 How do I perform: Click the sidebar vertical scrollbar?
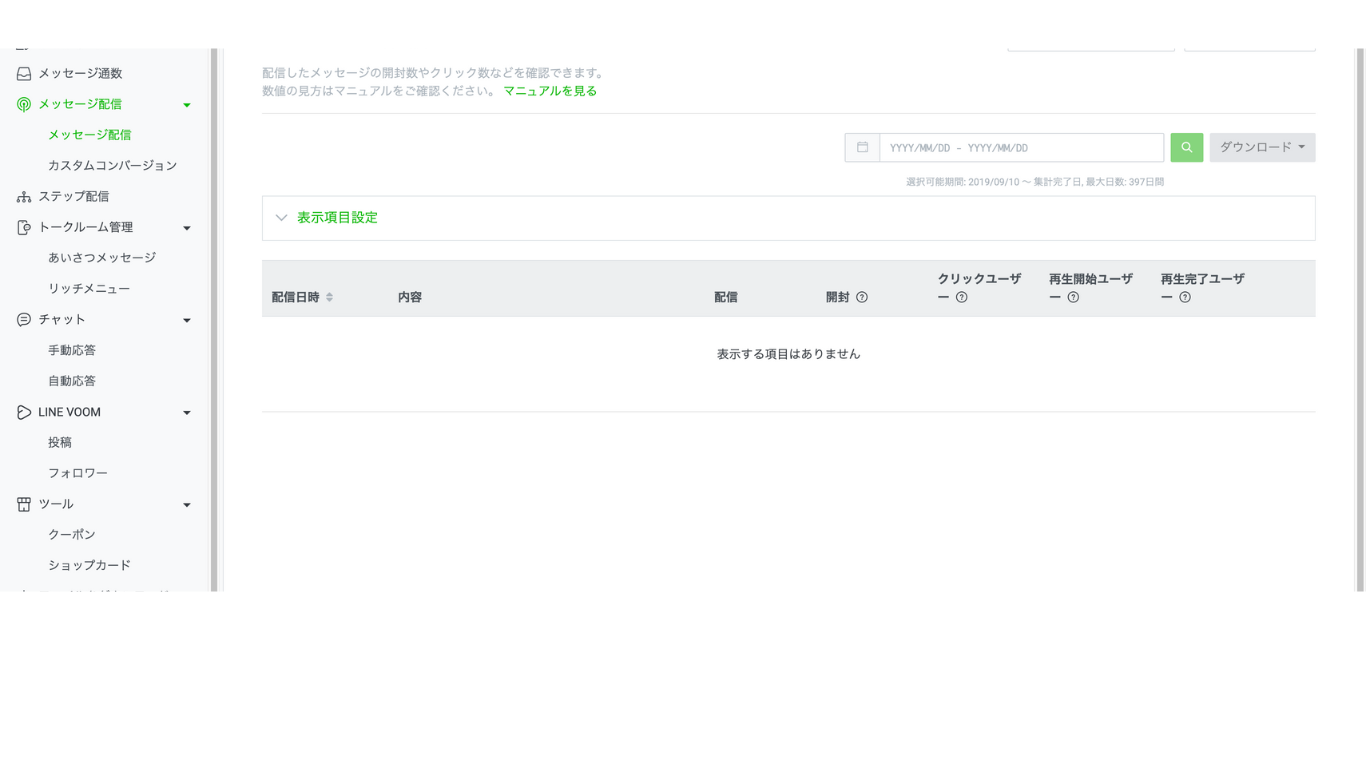214,320
